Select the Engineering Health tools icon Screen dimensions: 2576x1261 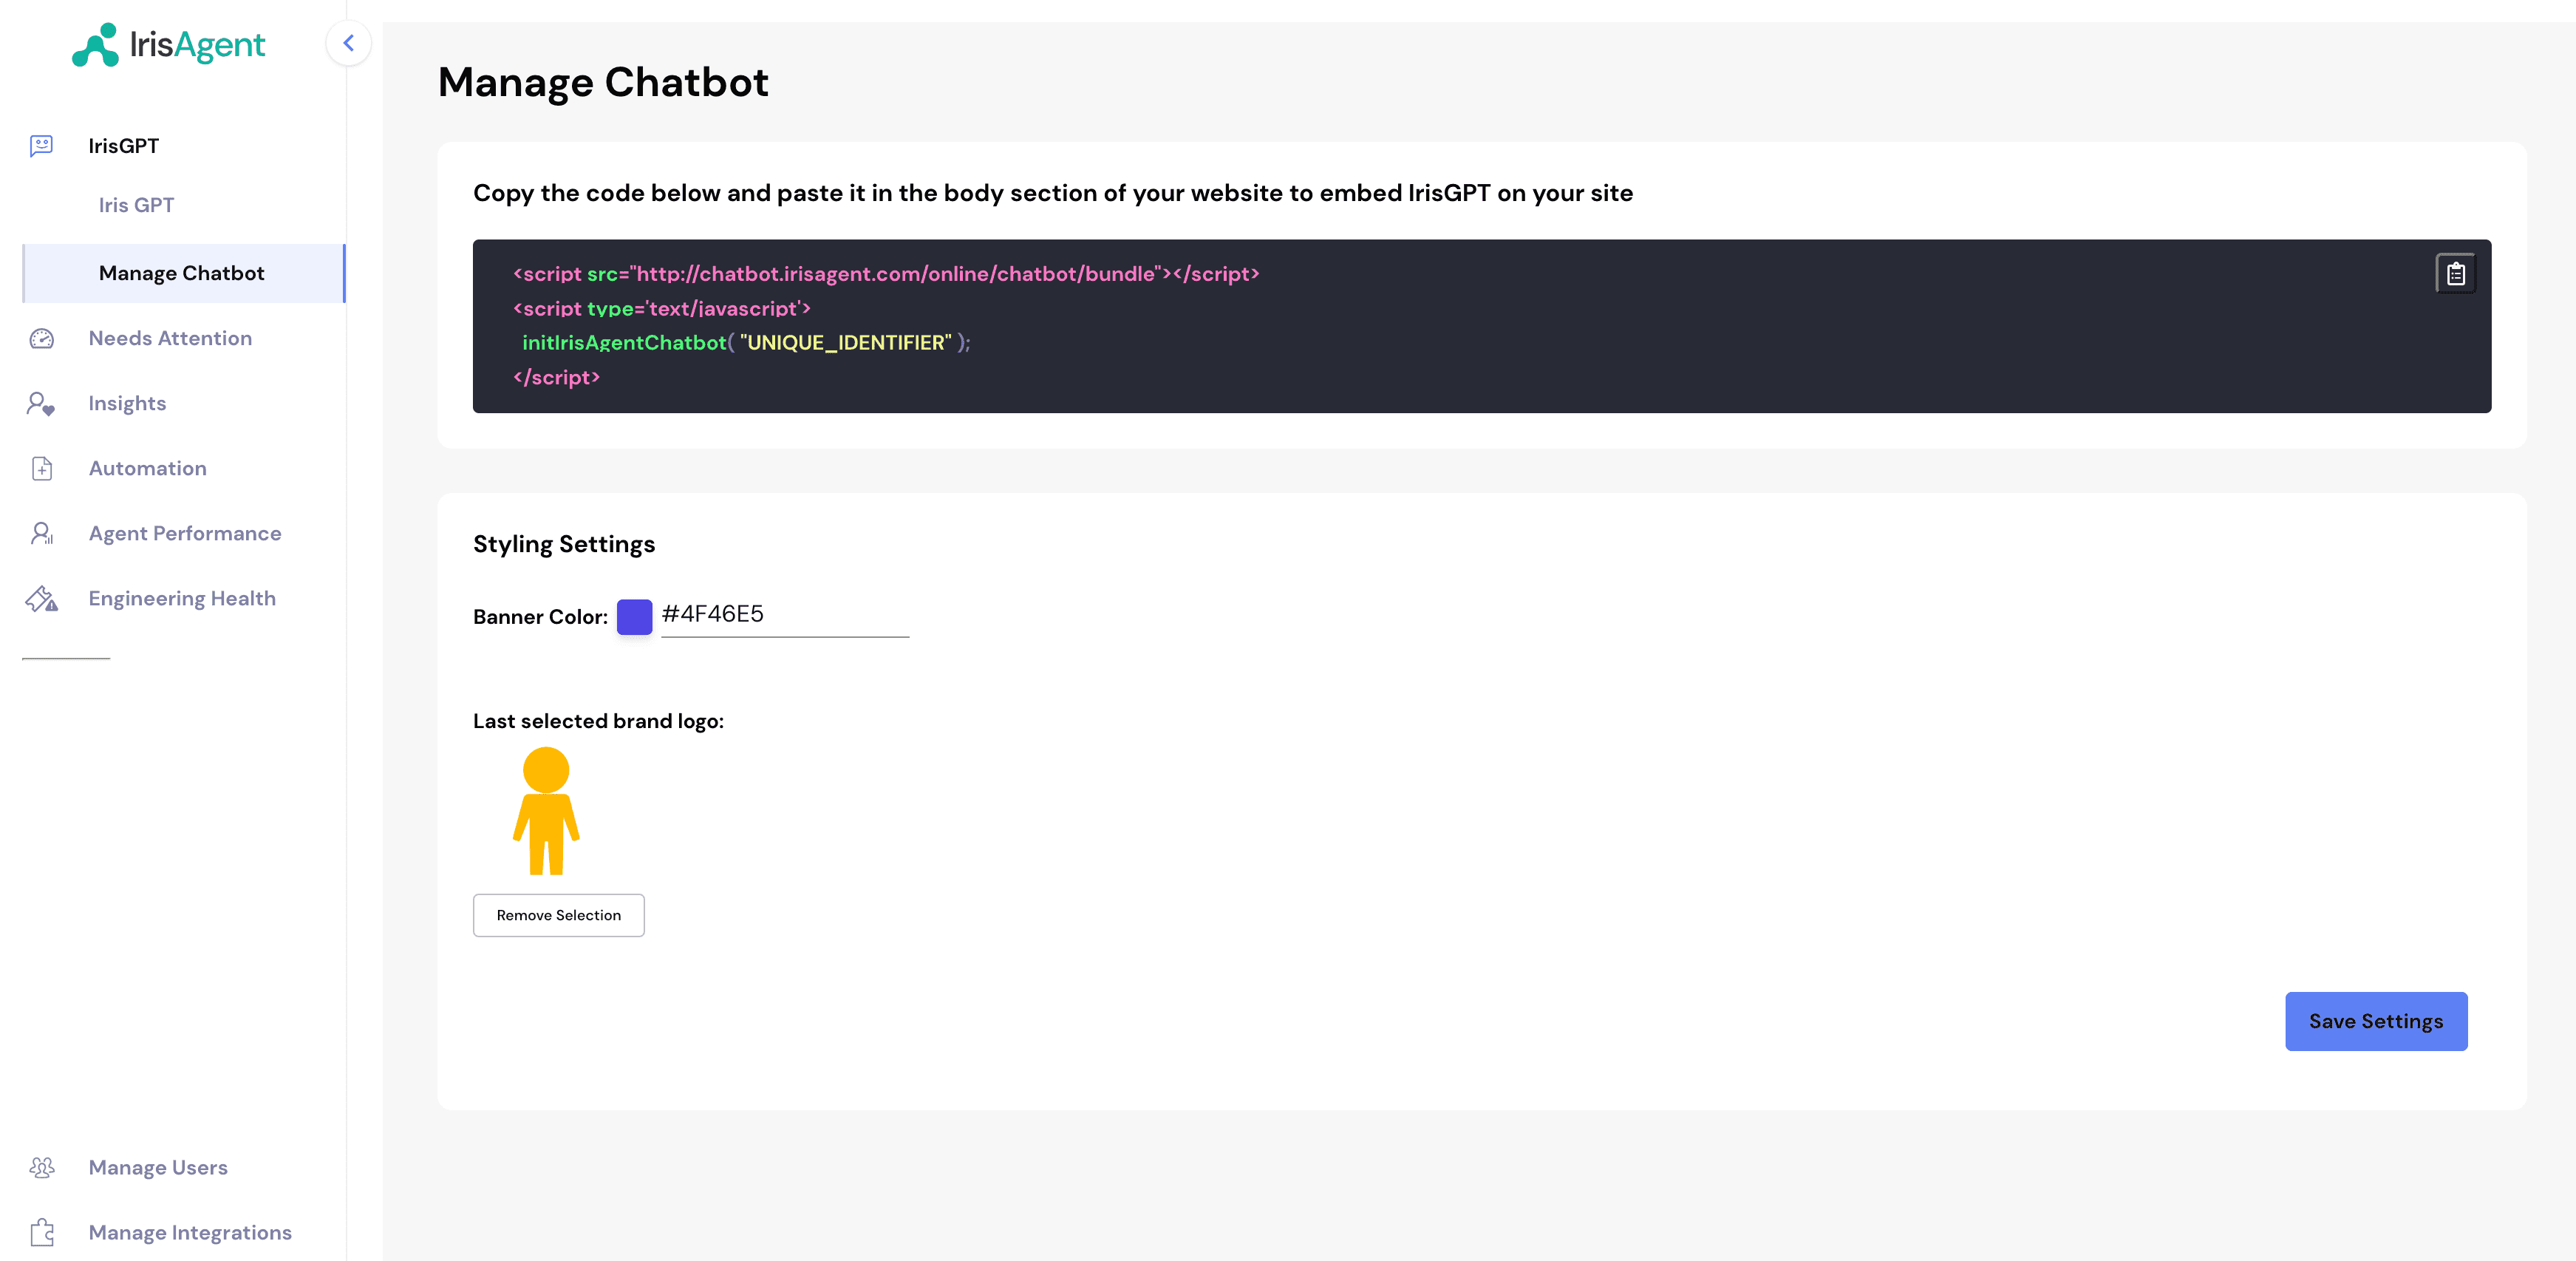tap(41, 598)
